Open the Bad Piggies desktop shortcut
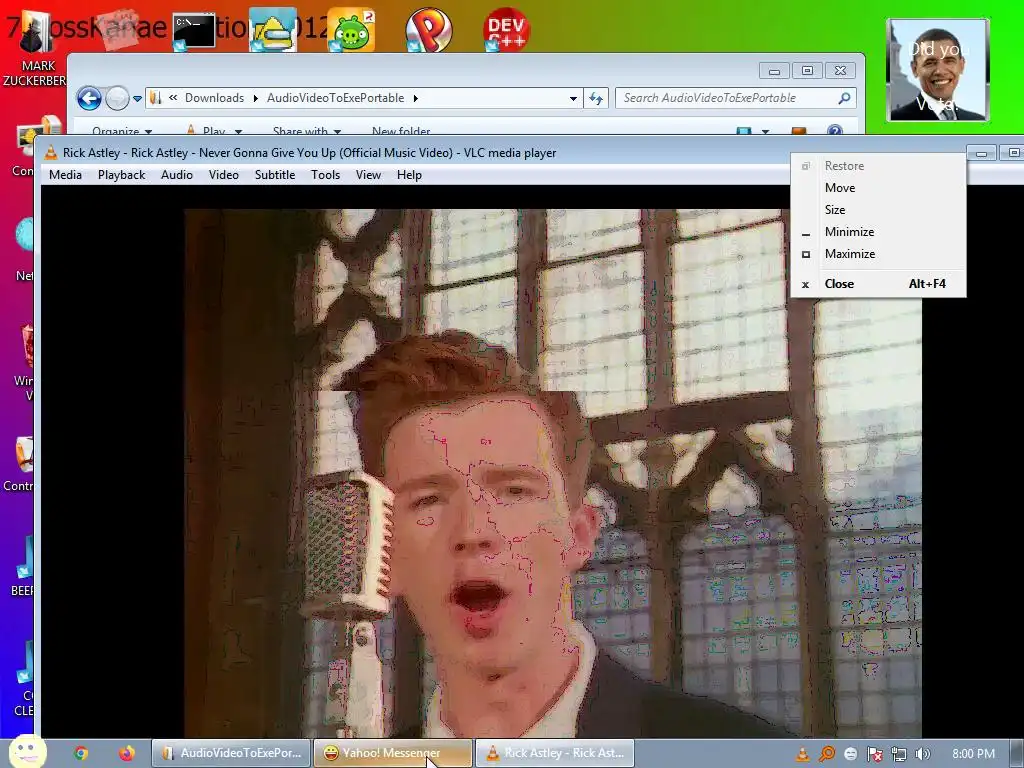Viewport: 1024px width, 768px height. [351, 30]
